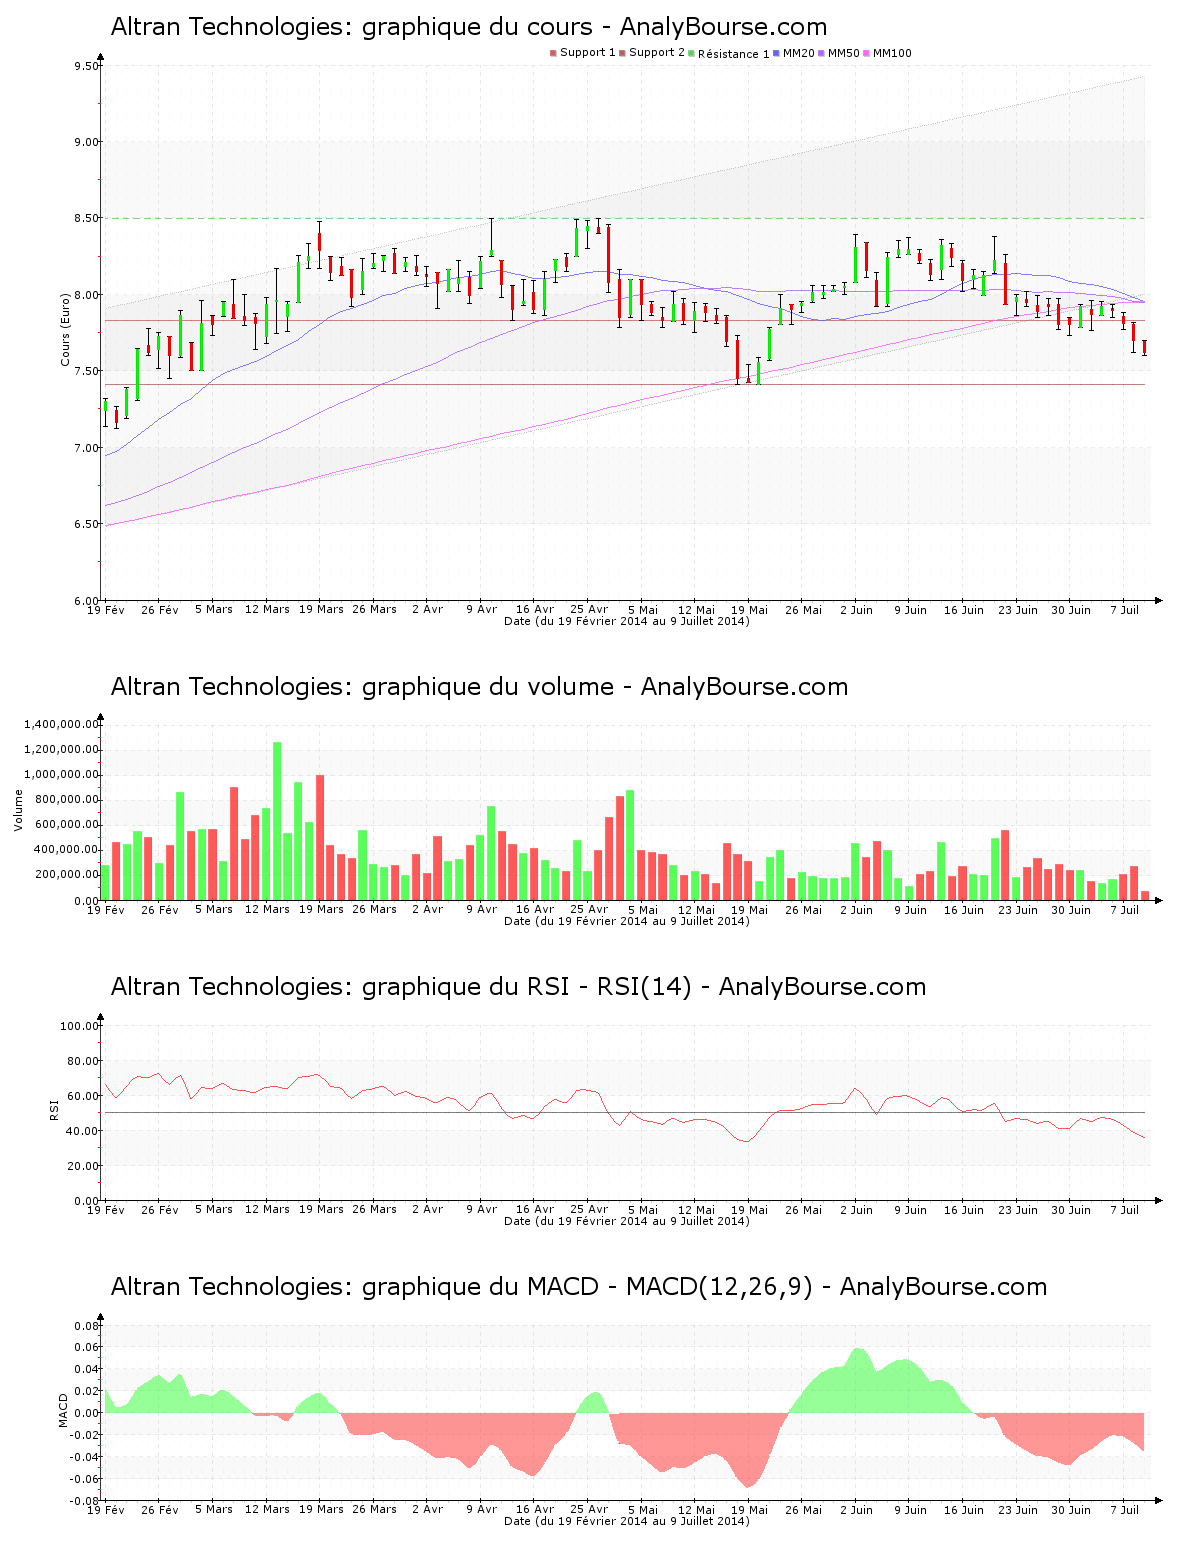Click the 'RSI' y-axis title

point(54,1109)
